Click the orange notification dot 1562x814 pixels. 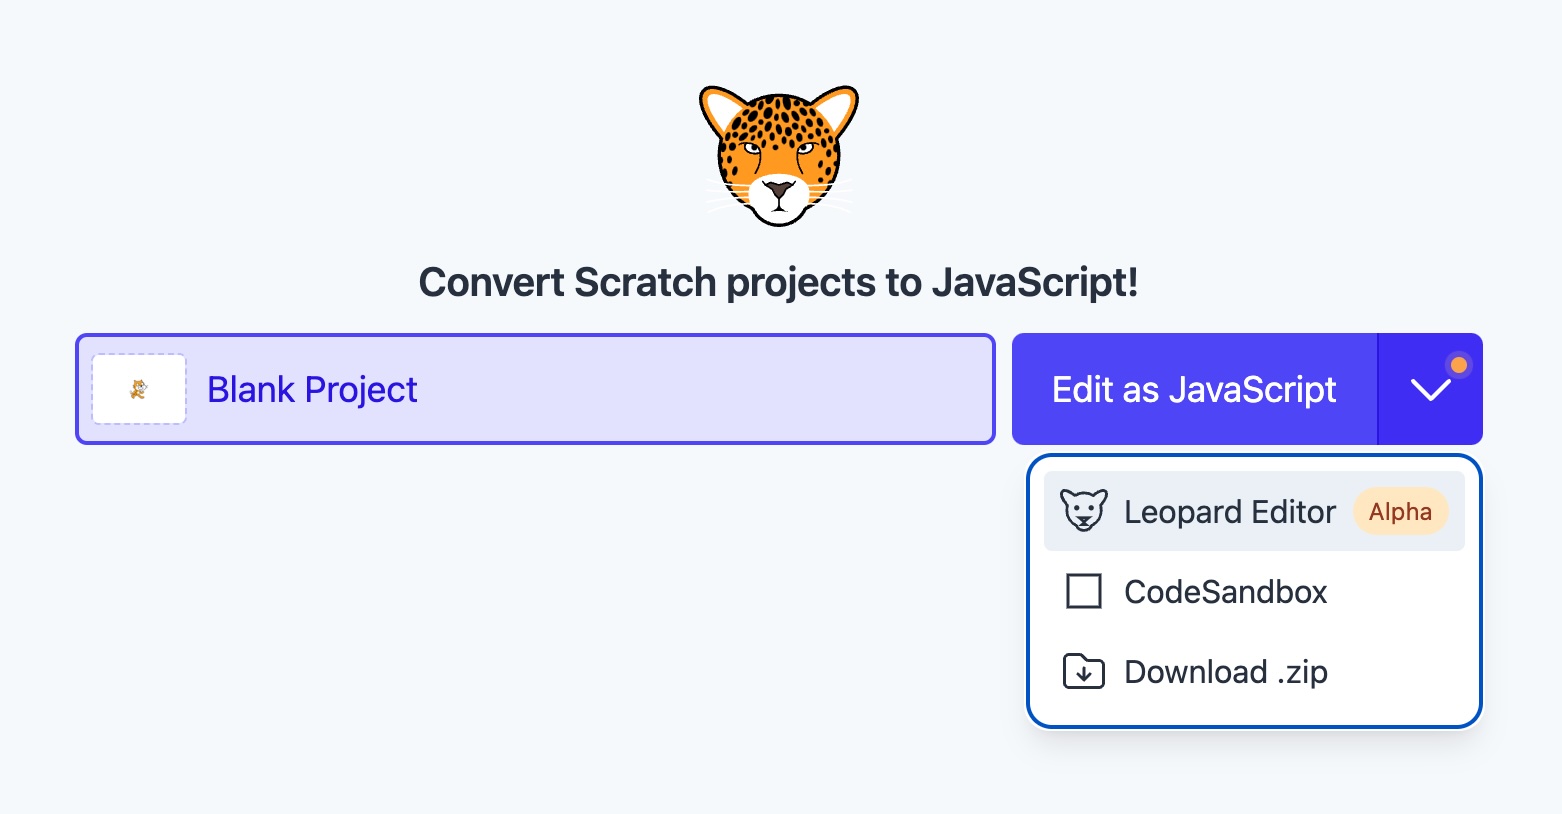(x=1459, y=365)
